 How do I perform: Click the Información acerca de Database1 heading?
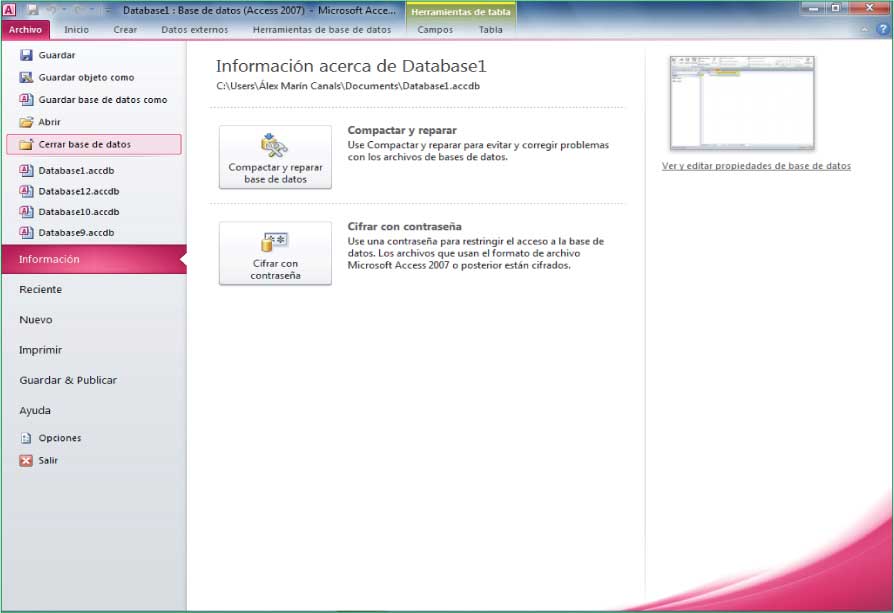coord(351,66)
